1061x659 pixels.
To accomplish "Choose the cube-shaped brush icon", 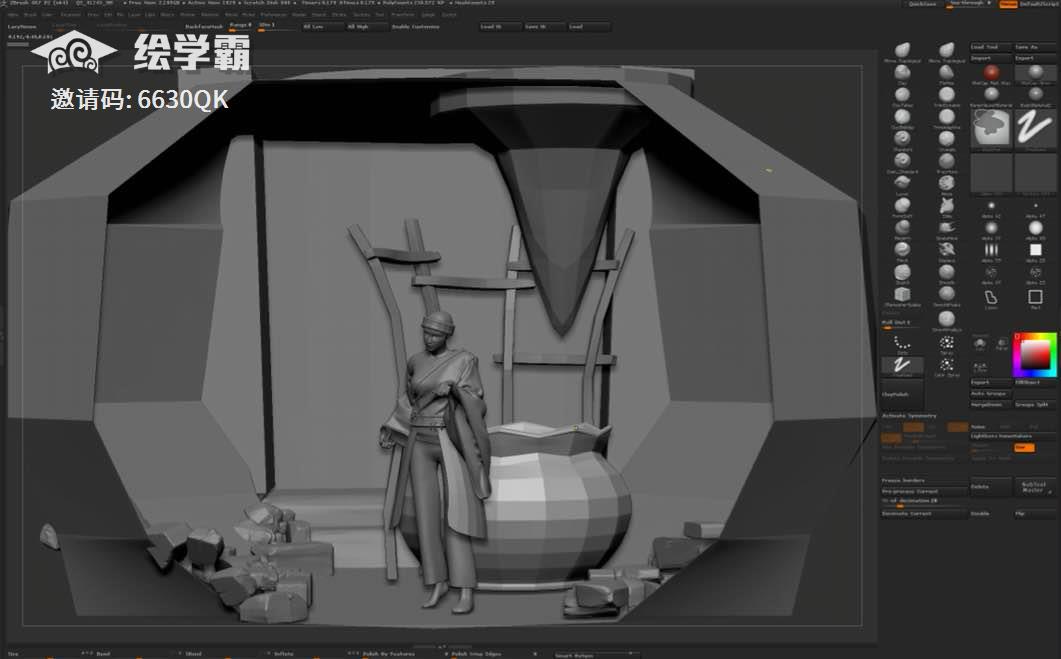I will (x=902, y=294).
